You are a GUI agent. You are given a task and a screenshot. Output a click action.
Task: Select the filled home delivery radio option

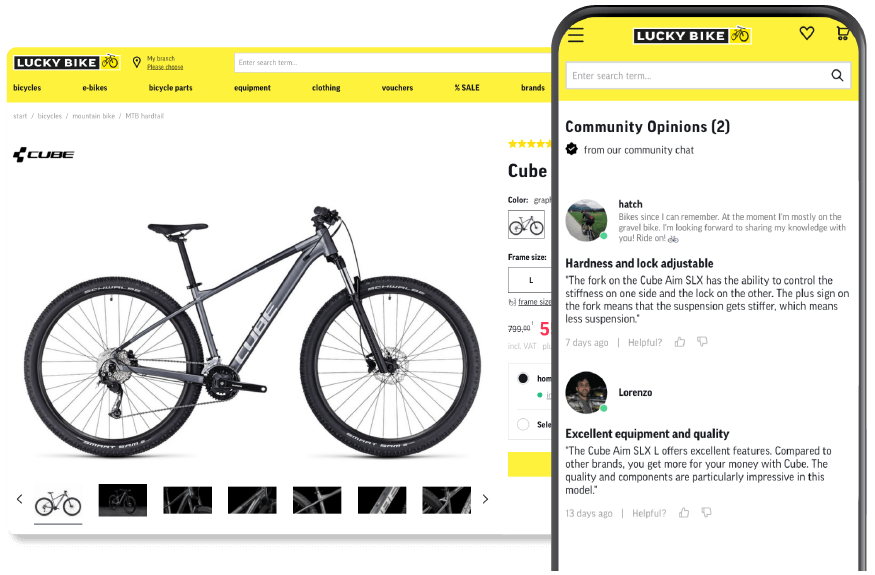tap(523, 378)
